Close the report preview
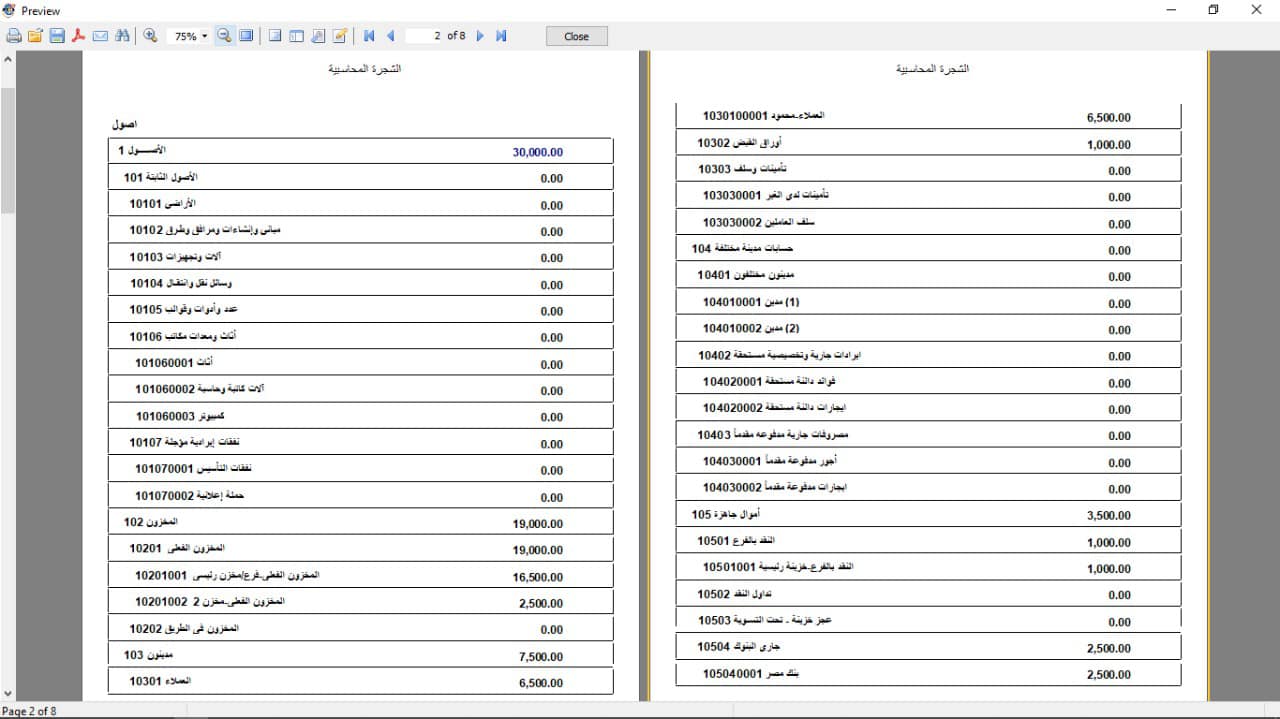 [576, 36]
